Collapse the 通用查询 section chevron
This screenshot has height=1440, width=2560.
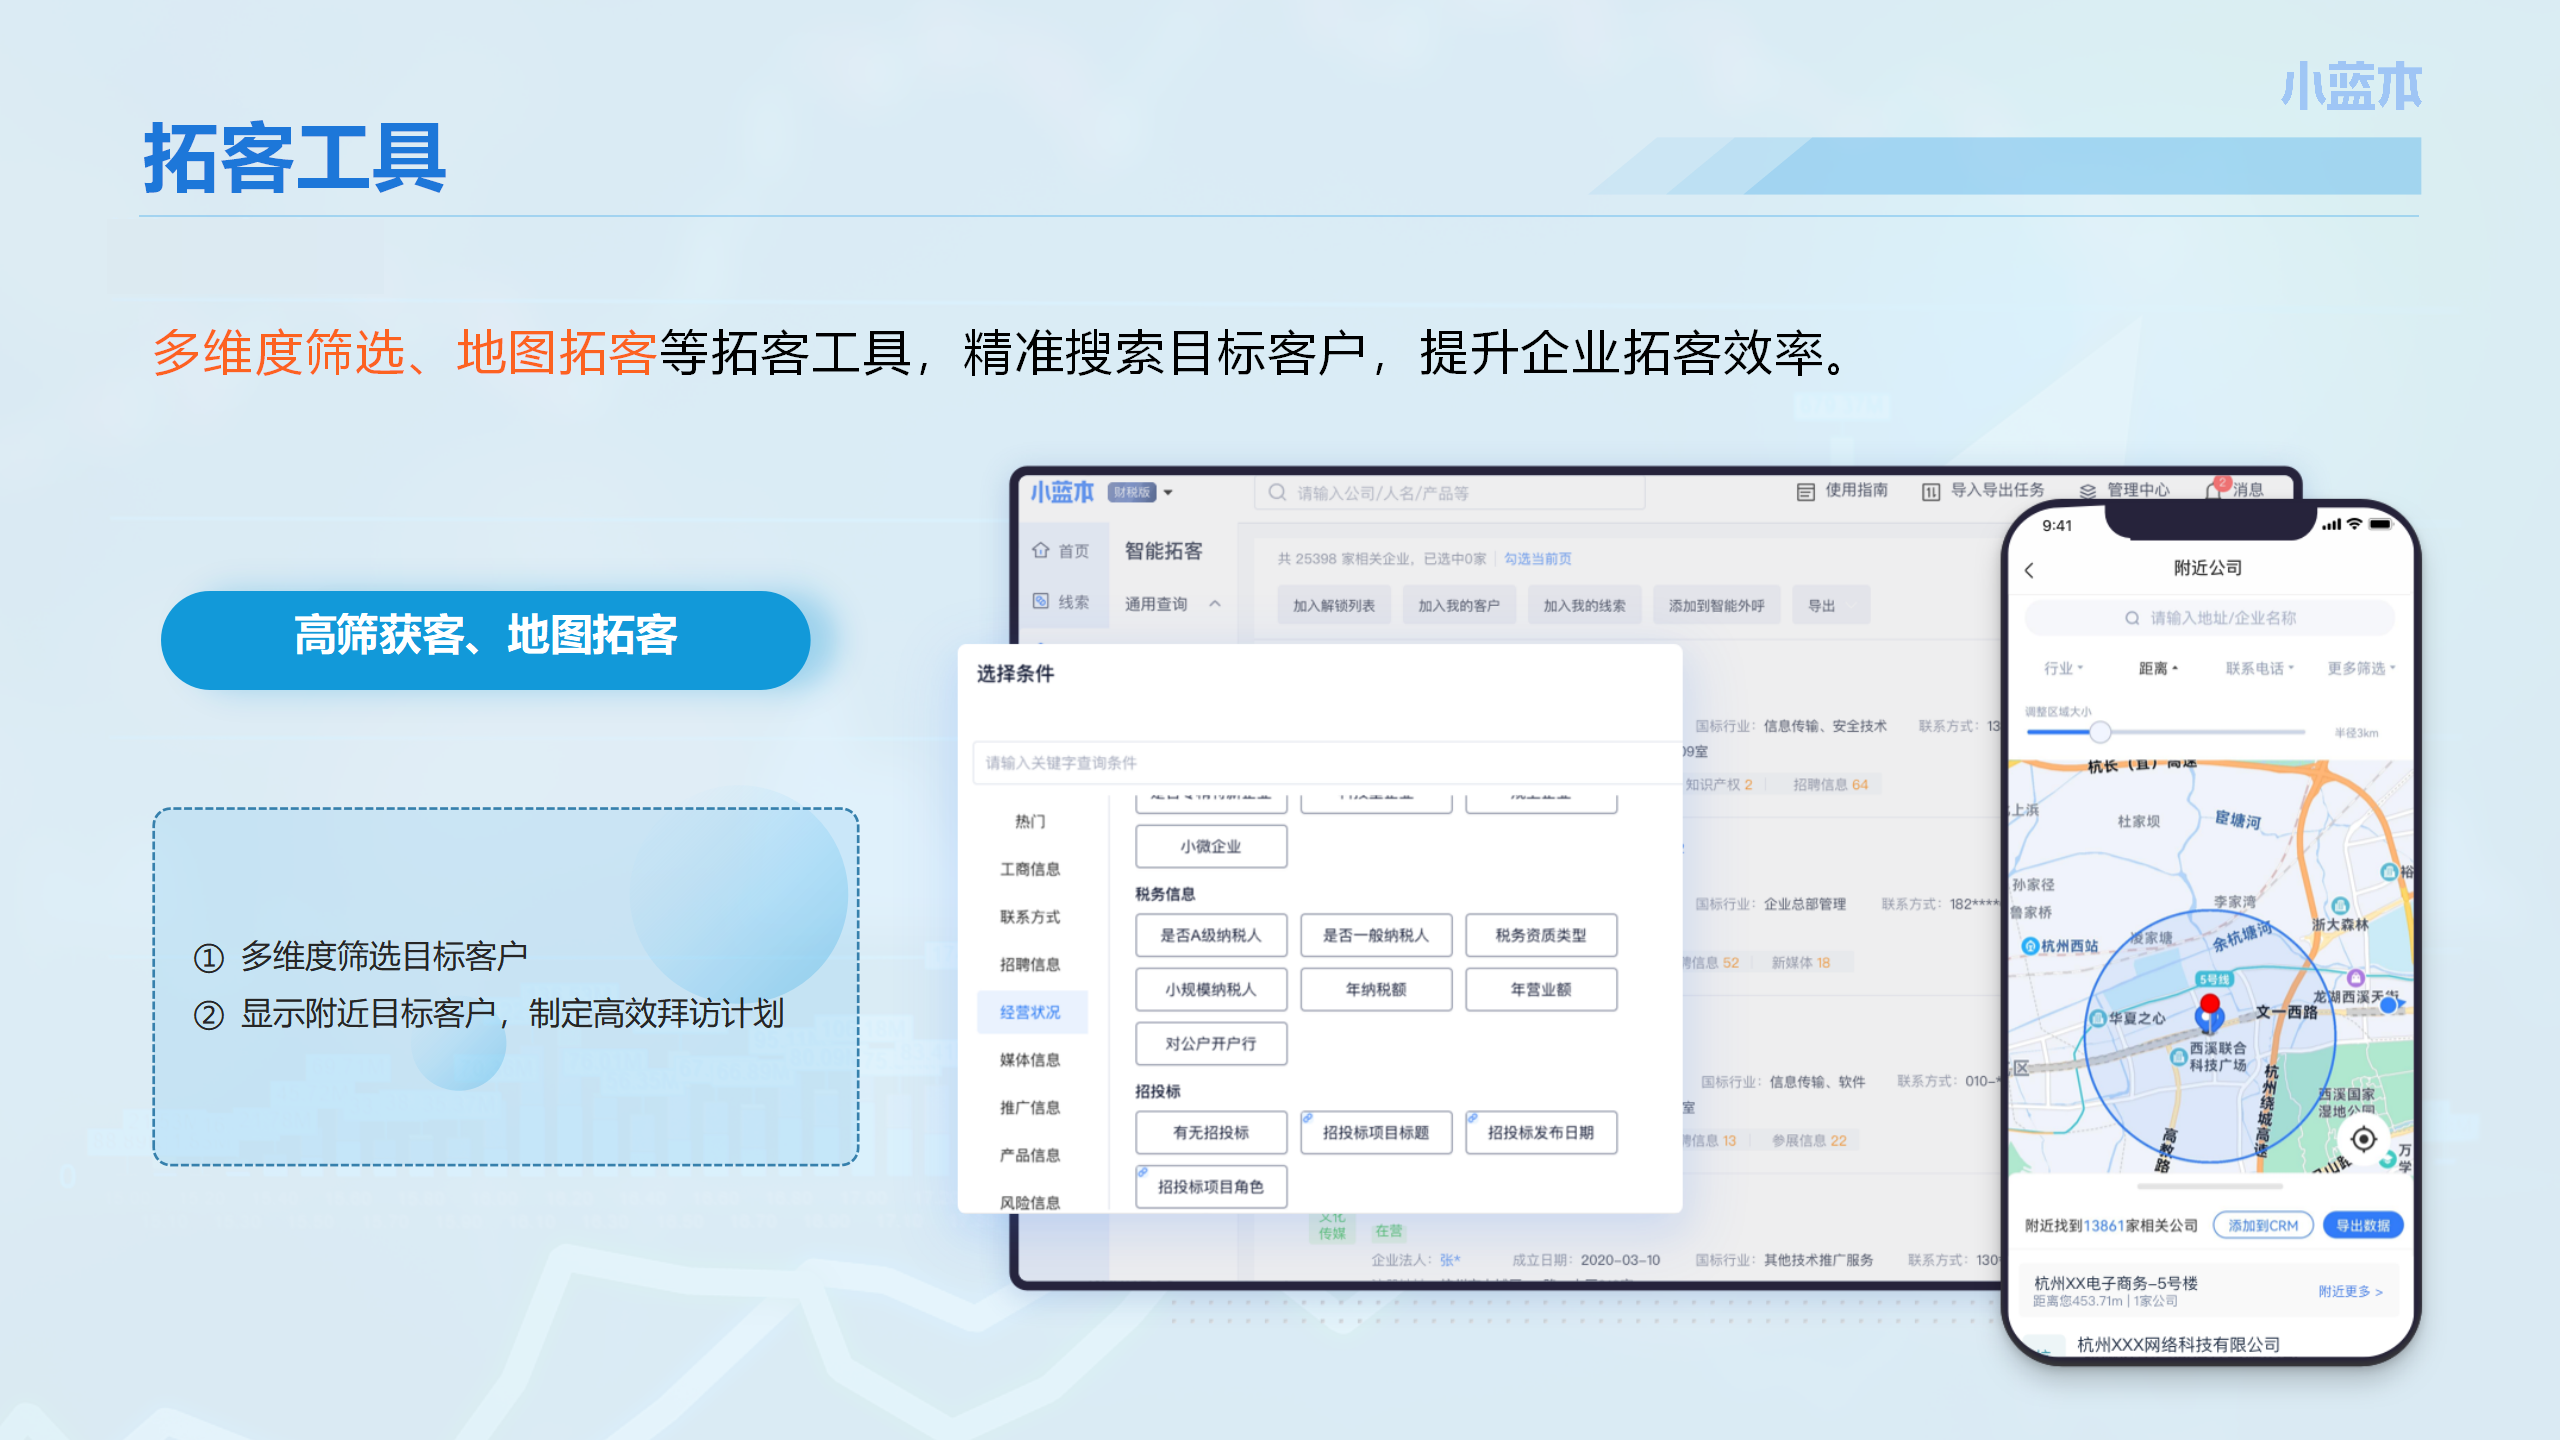click(x=1215, y=603)
